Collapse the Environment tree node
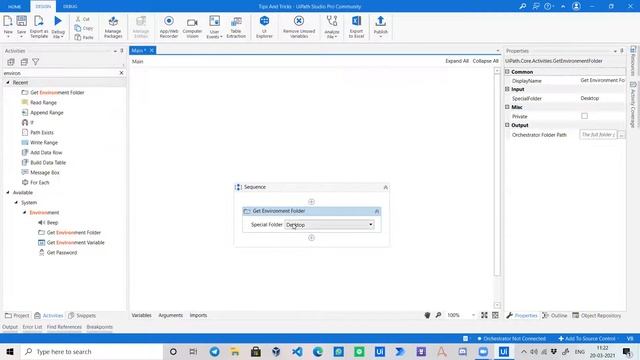Screen dimensions: 640x360 click(x=24, y=212)
